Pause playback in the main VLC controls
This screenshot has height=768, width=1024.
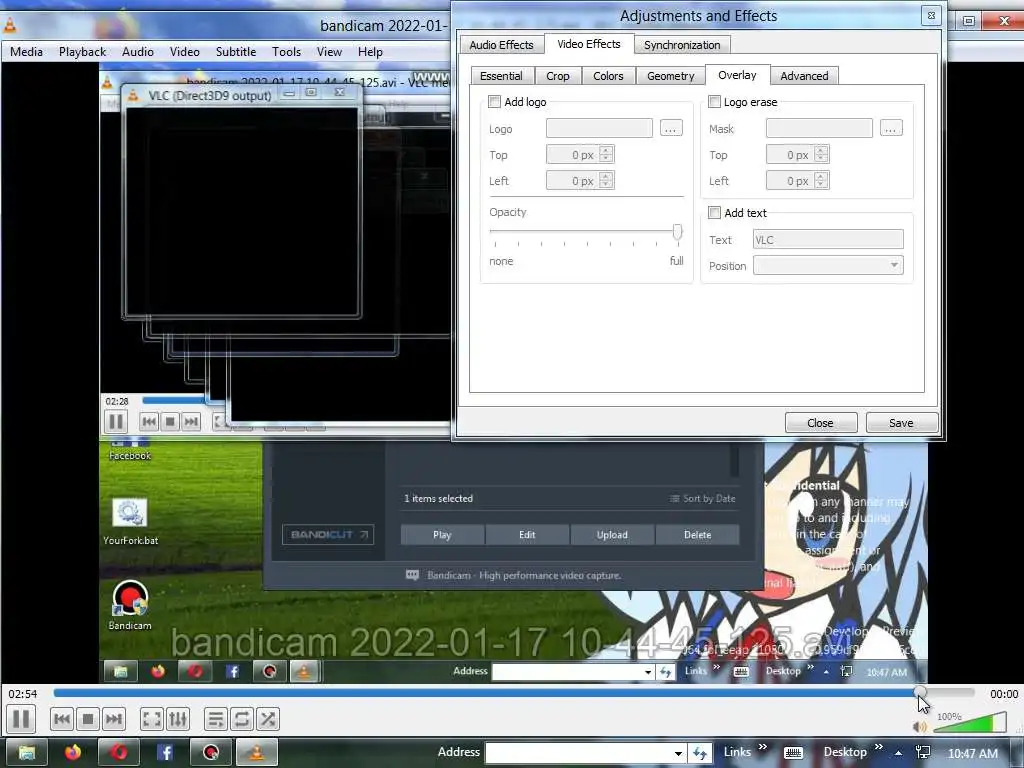pyautogui.click(x=21, y=719)
